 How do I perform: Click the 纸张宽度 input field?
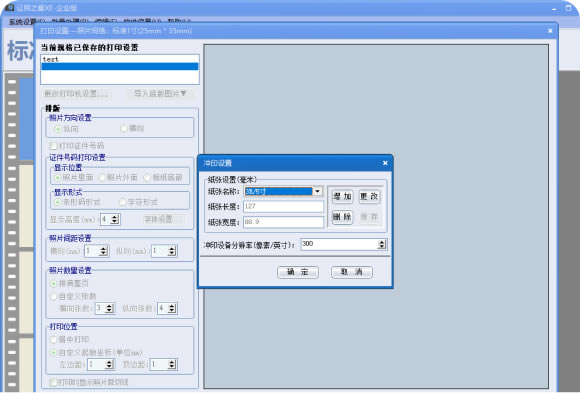tap(283, 222)
